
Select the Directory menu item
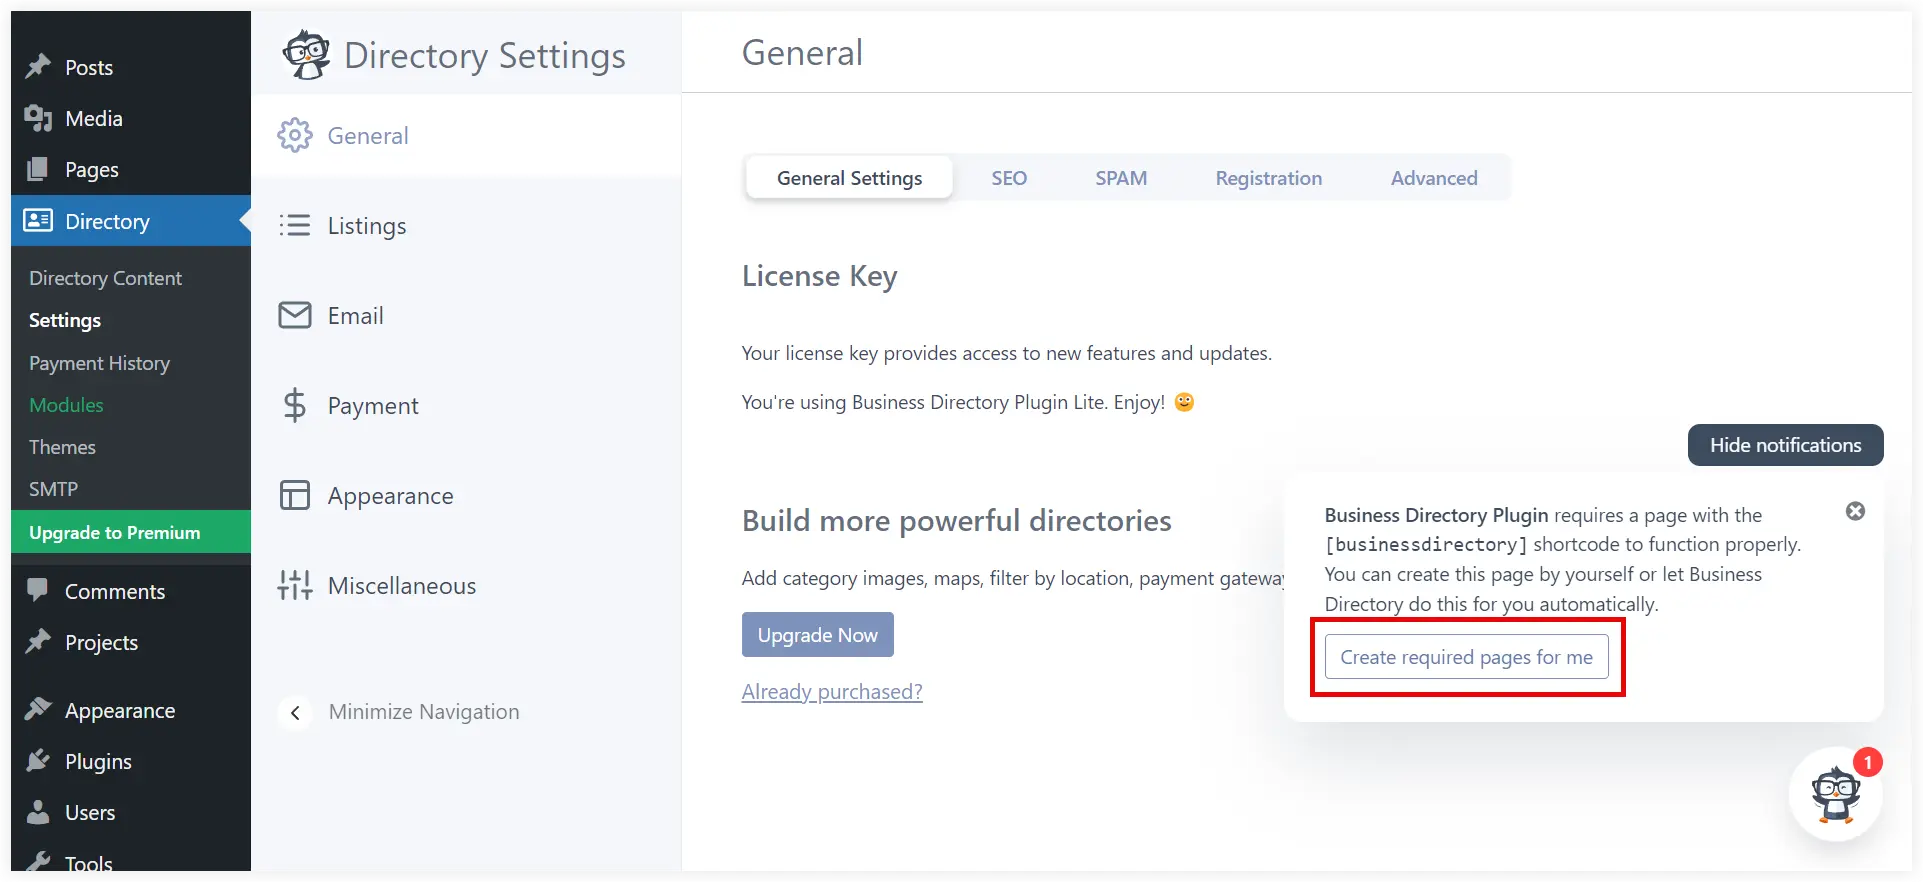(131, 220)
